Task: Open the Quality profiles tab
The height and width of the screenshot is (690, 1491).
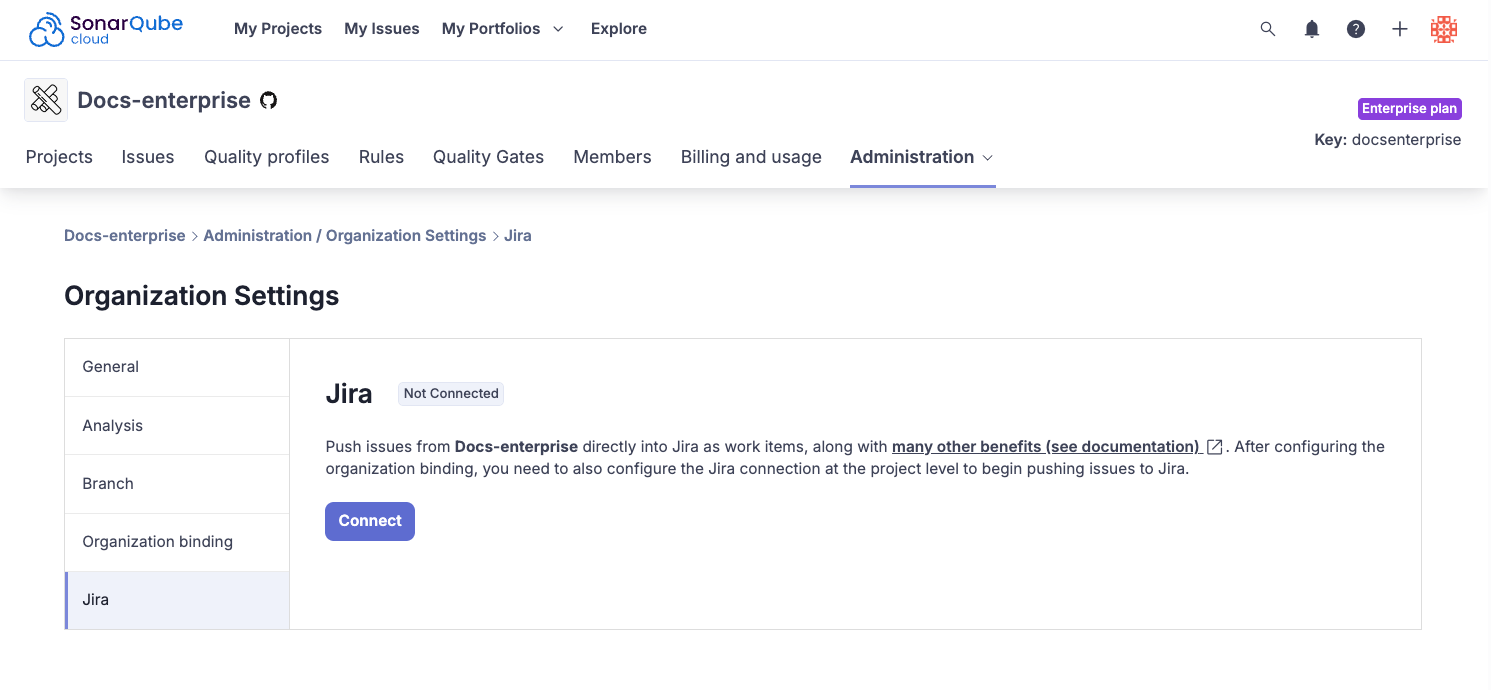Action: click(x=267, y=157)
